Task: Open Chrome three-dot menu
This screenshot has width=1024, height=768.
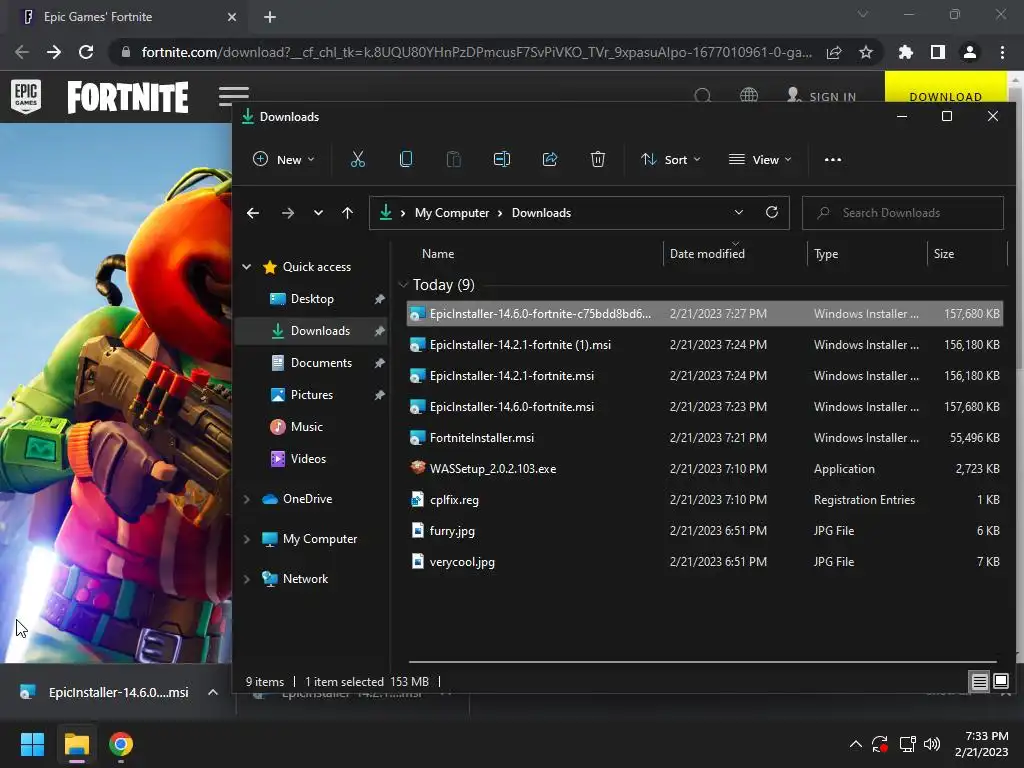Action: 1002,52
